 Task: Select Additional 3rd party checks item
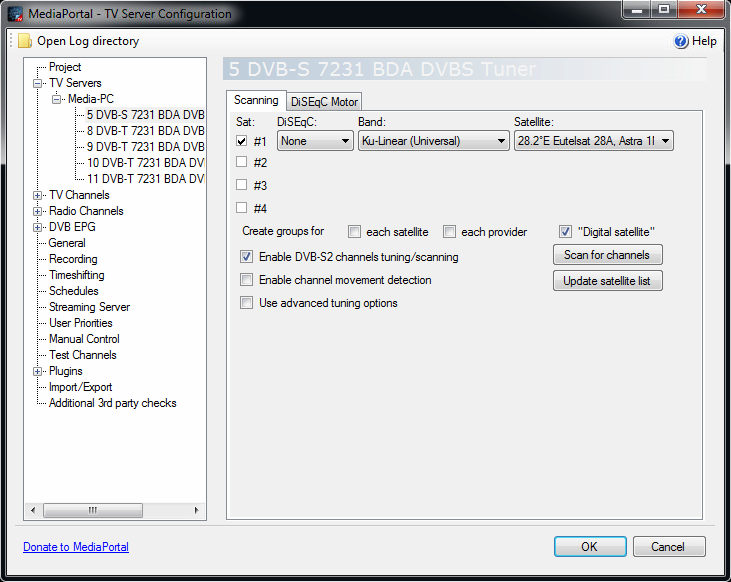pos(112,403)
